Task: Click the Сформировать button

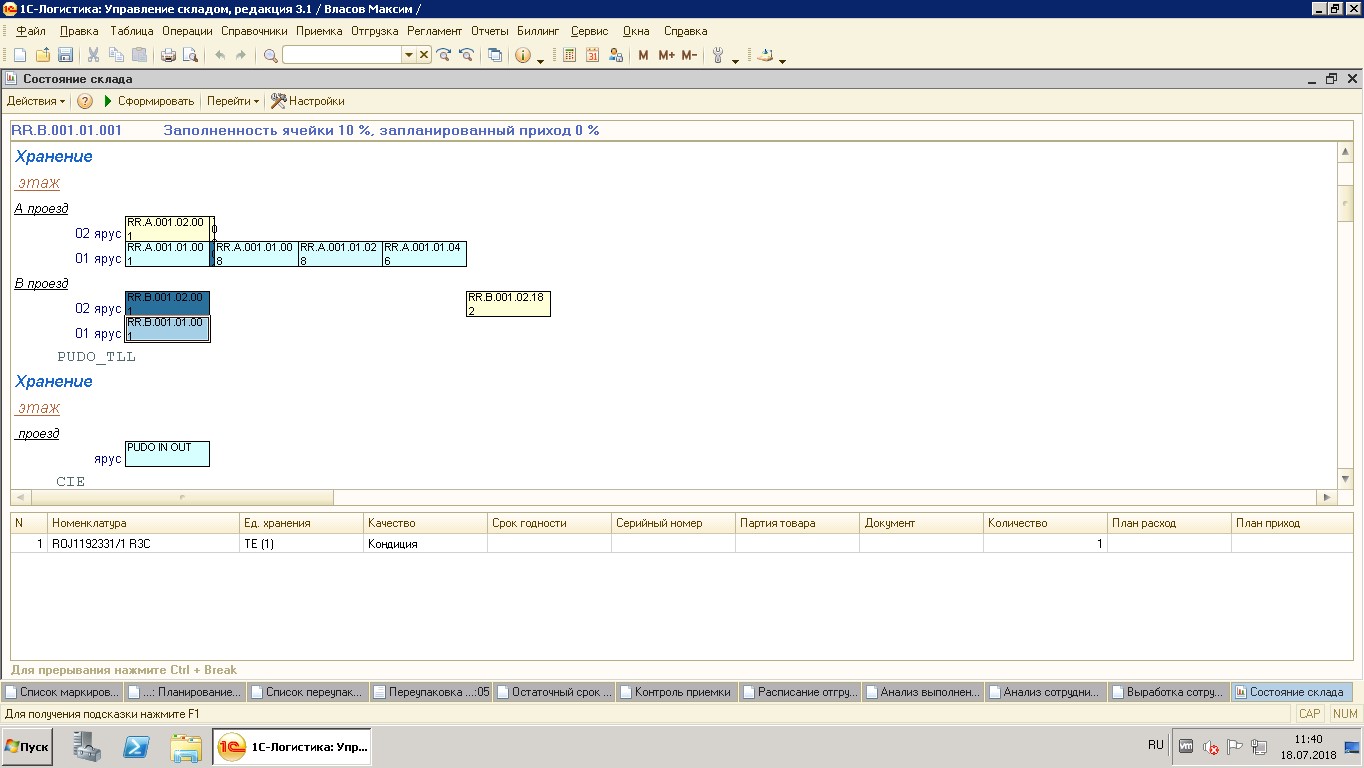Action: 148,101
